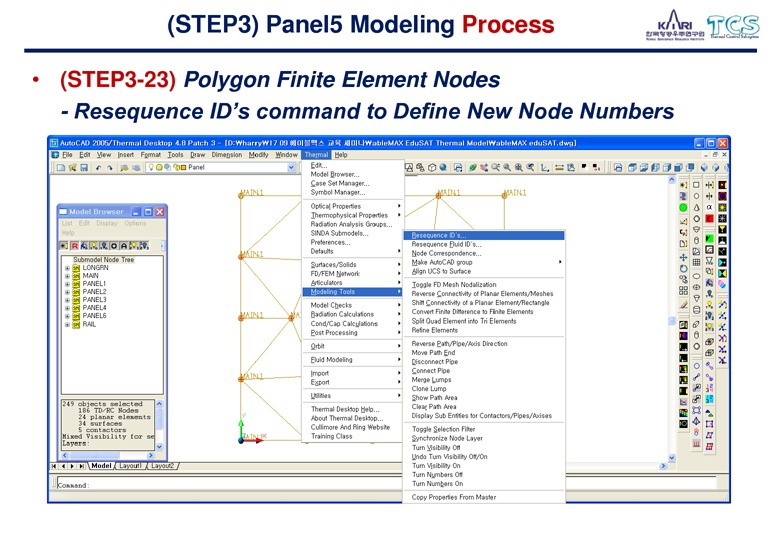Open the Thermal Desktop Help entry
The height and width of the screenshot is (540, 780).
352,409
